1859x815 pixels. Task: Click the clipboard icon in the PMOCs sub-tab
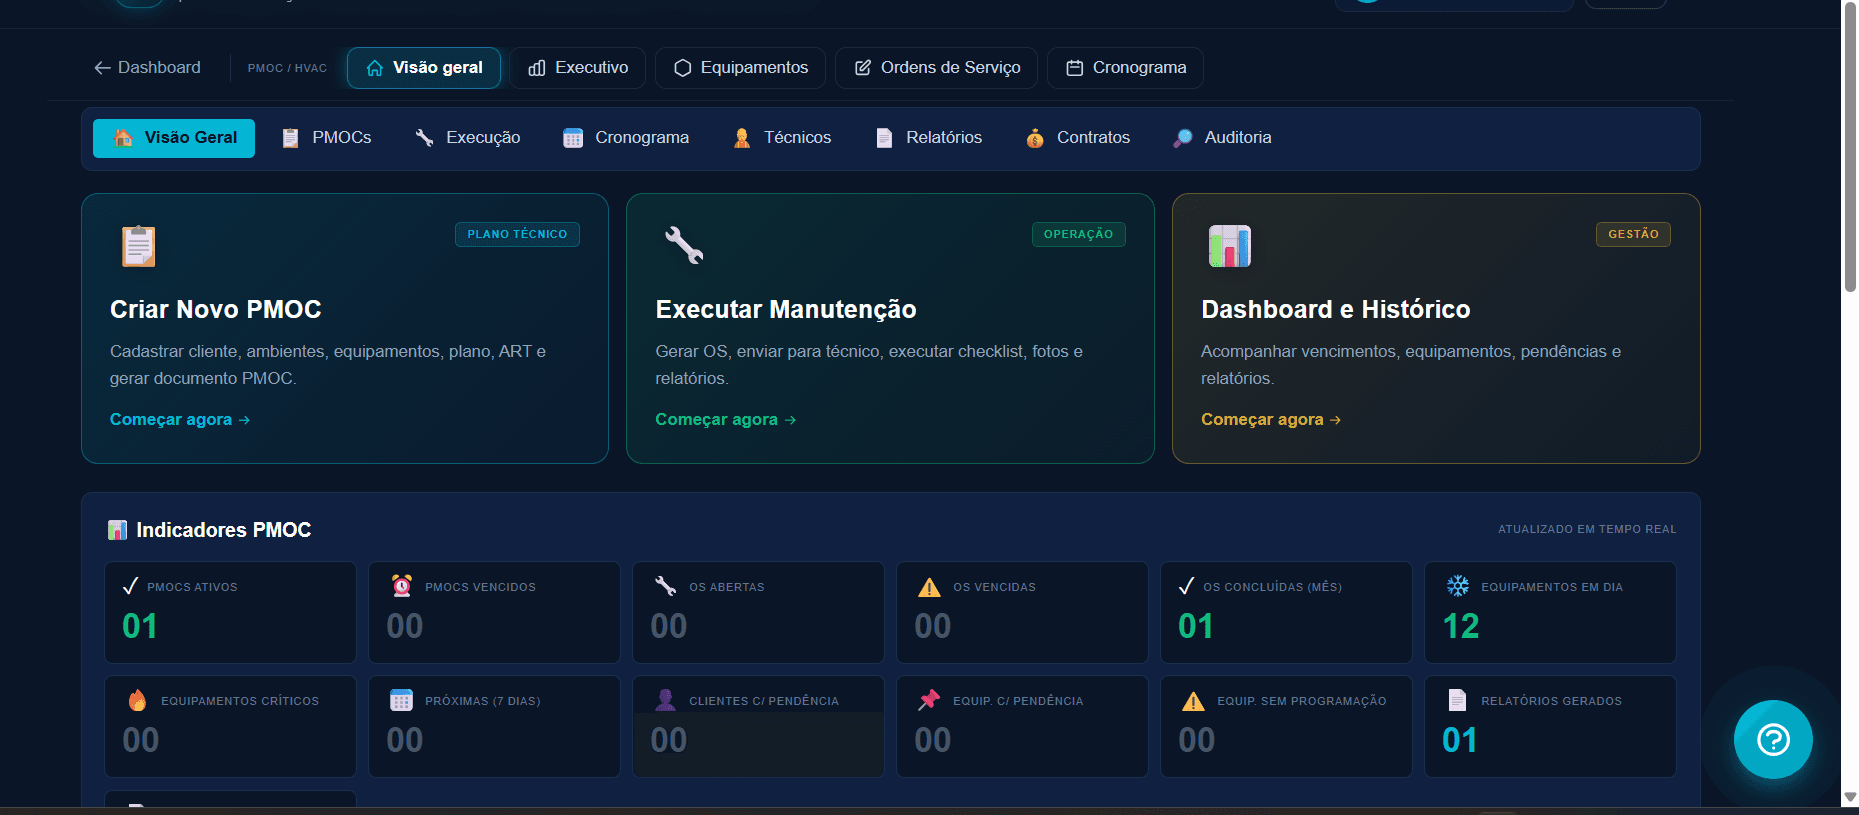(291, 138)
